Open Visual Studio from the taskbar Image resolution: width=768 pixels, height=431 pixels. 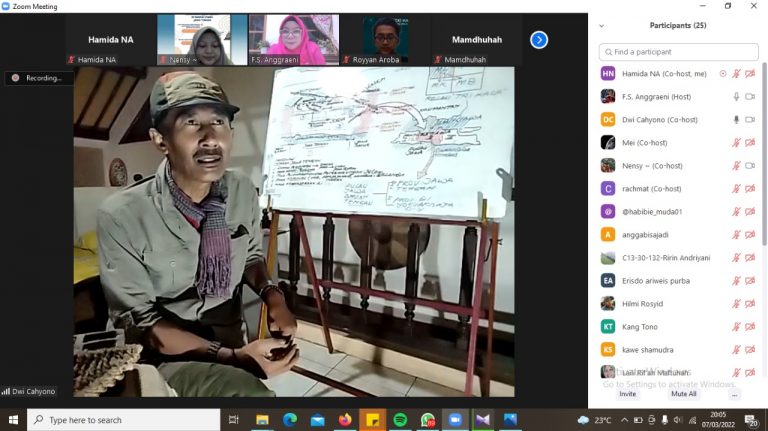coord(482,420)
